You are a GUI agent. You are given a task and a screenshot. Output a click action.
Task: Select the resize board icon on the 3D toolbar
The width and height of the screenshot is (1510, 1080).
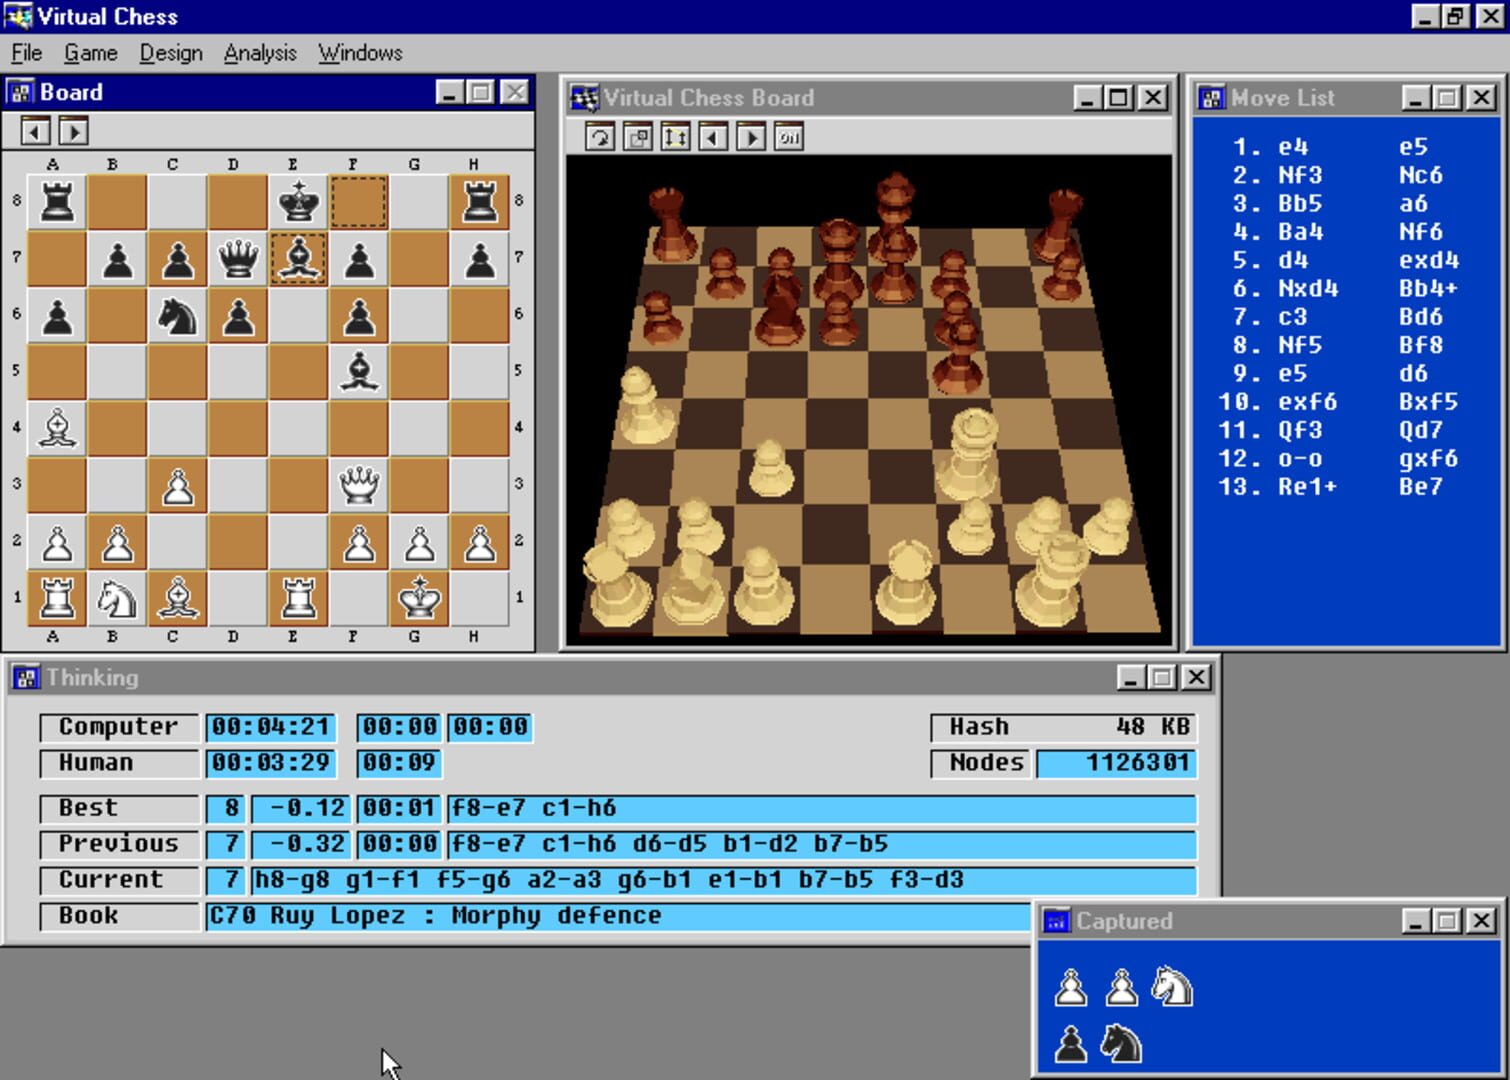[674, 137]
